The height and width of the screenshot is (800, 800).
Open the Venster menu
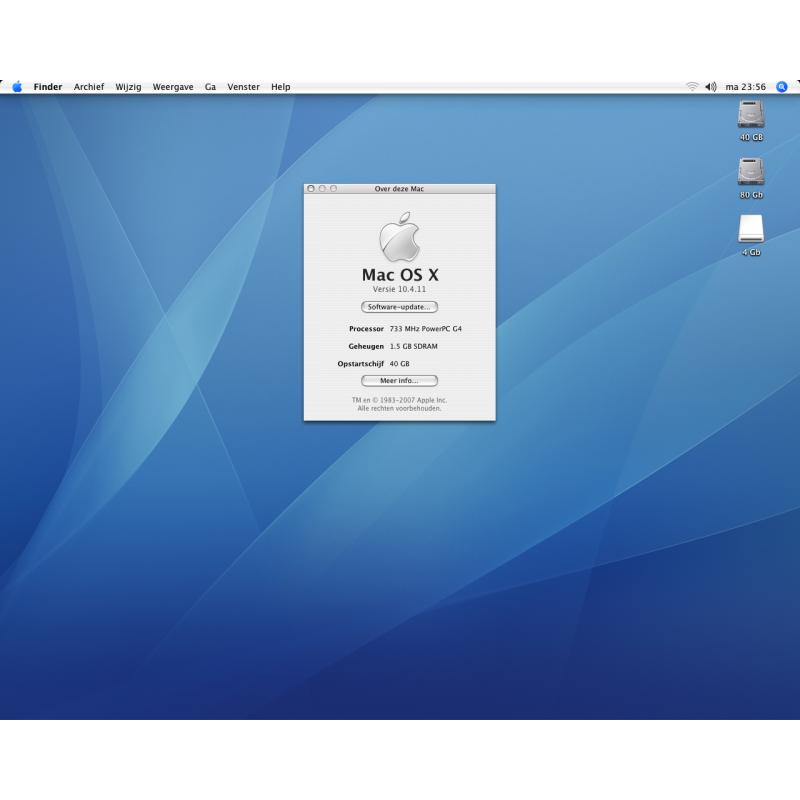[x=243, y=87]
